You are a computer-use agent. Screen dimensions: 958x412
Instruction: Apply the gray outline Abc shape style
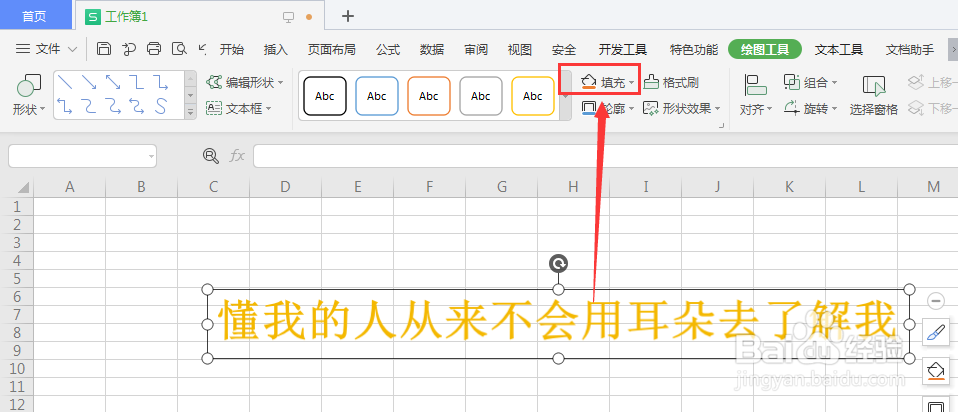coord(481,96)
